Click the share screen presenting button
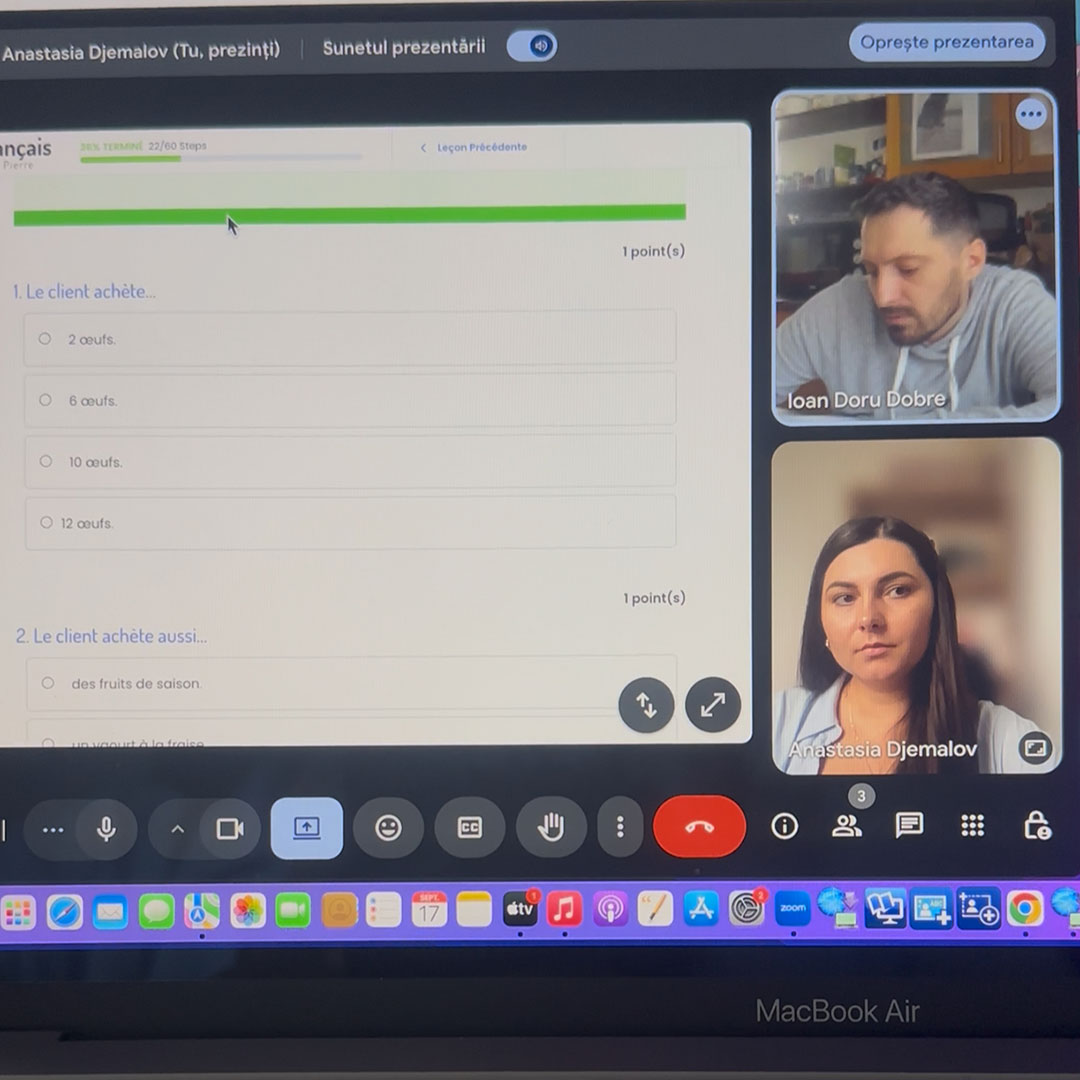Image resolution: width=1080 pixels, height=1080 pixels. pos(306,828)
